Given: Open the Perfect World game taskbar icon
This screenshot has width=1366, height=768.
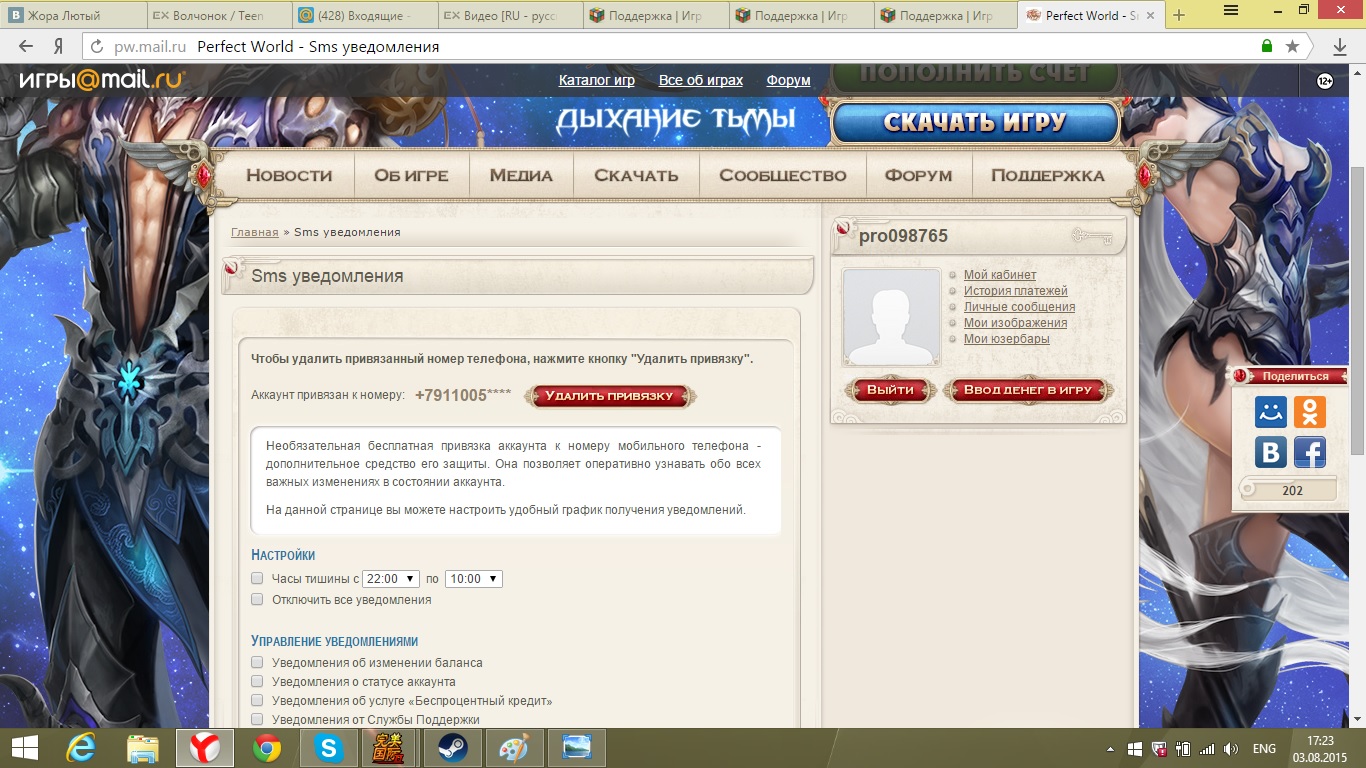Looking at the screenshot, I should [x=390, y=747].
